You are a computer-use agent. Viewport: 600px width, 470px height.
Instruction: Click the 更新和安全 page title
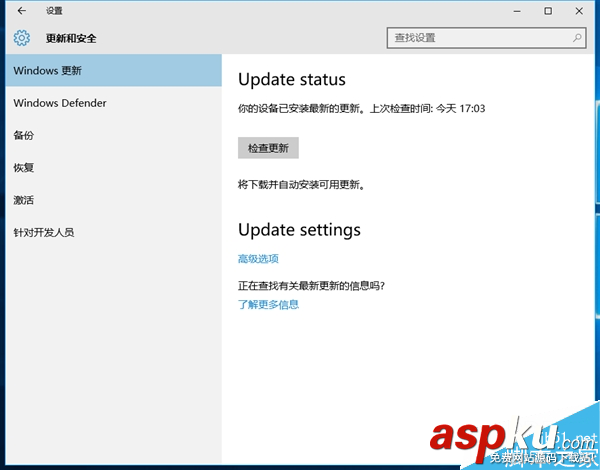pyautogui.click(x=71, y=38)
